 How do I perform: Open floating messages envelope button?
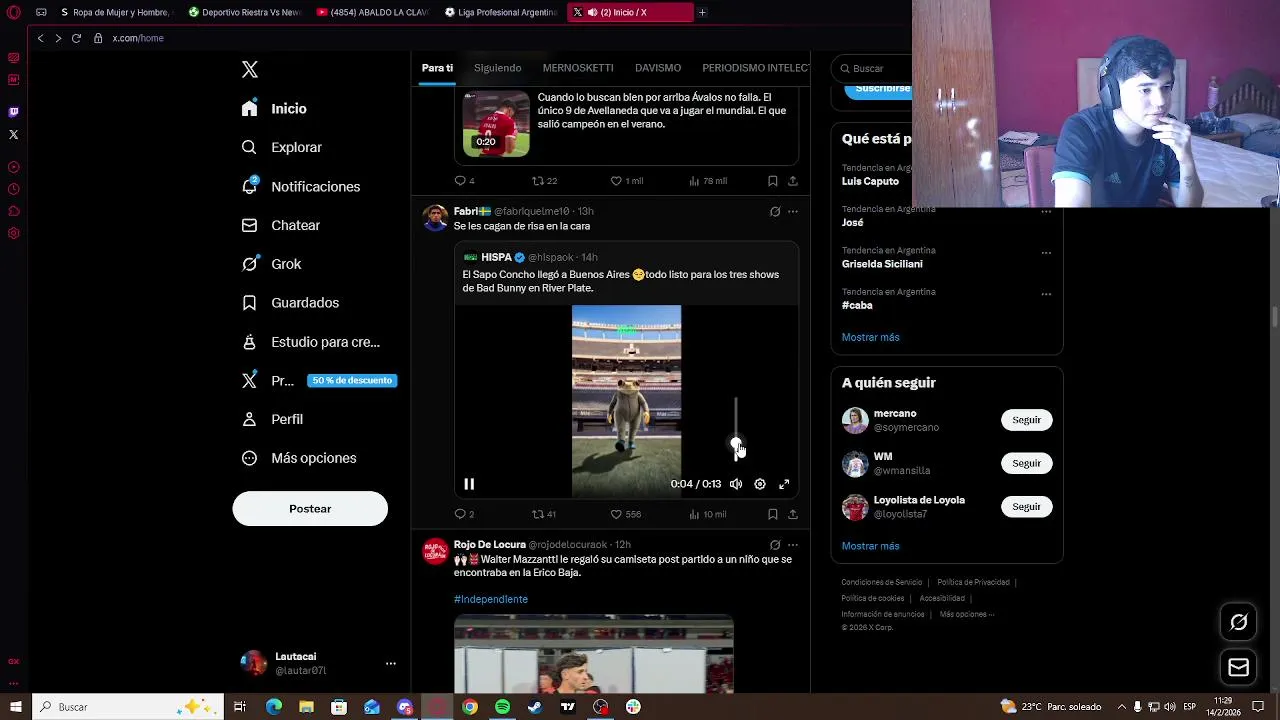tap(1238, 667)
